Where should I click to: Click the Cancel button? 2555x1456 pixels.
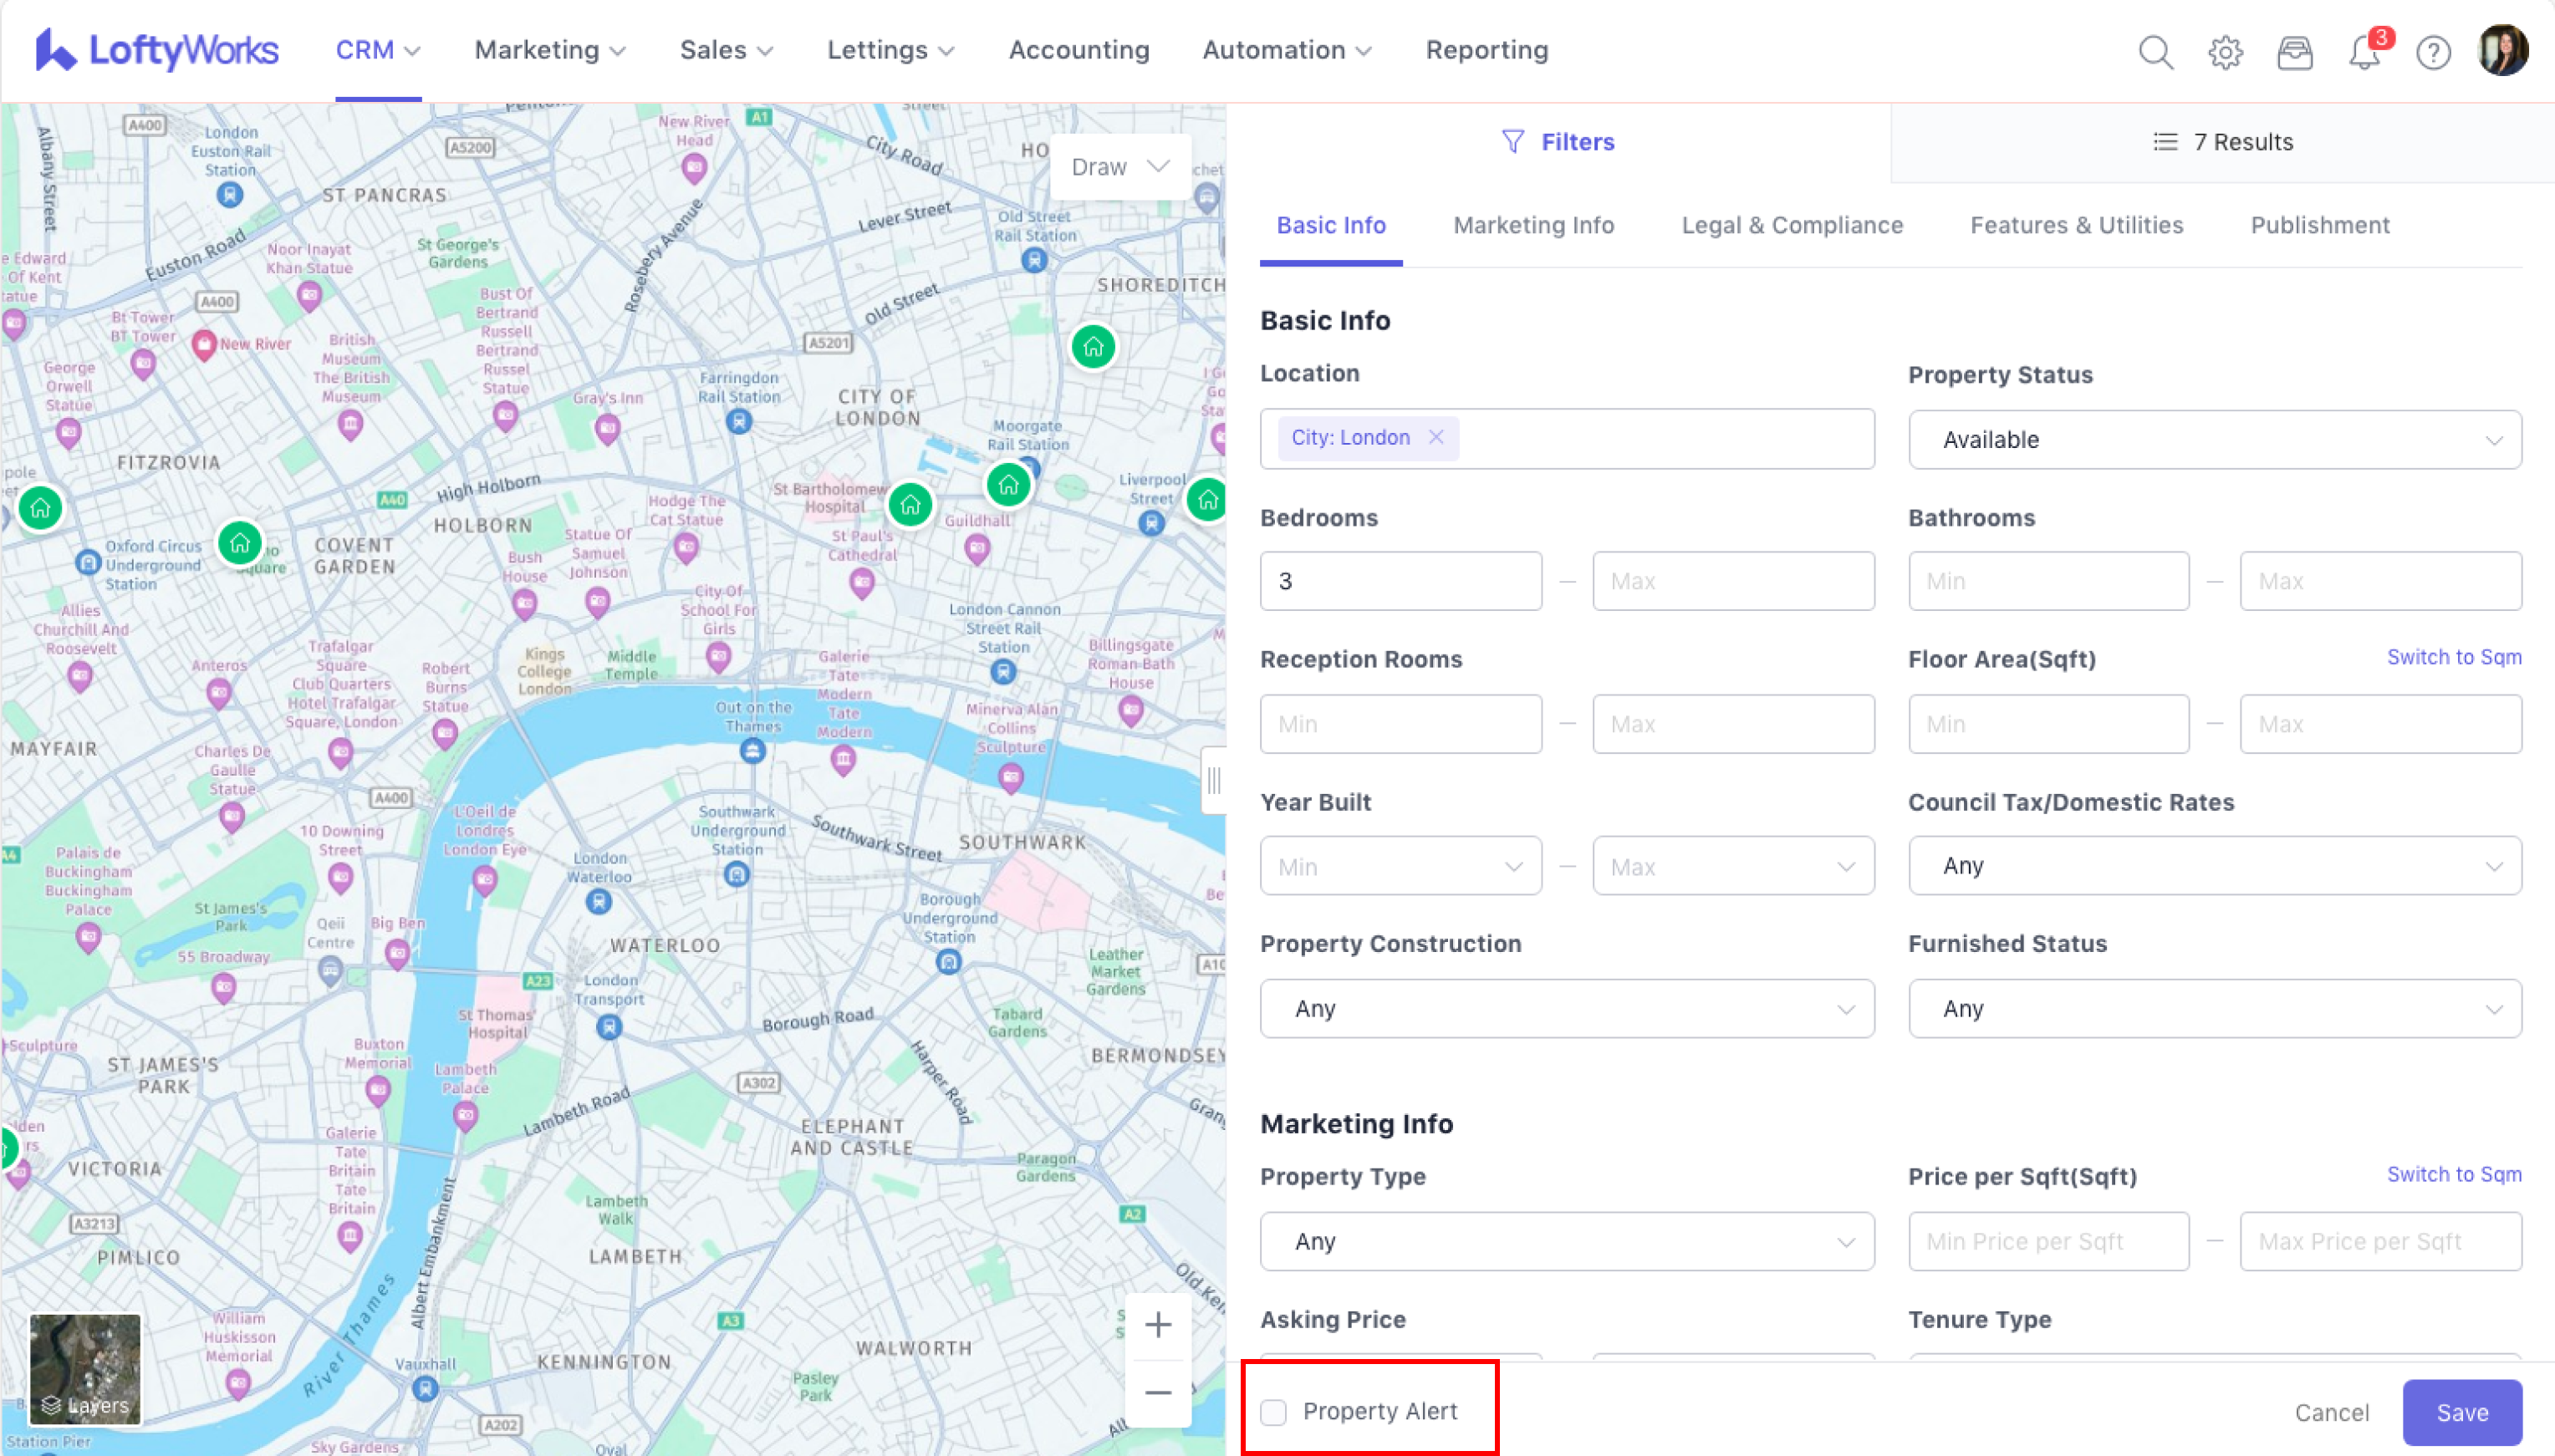pos(2331,1412)
